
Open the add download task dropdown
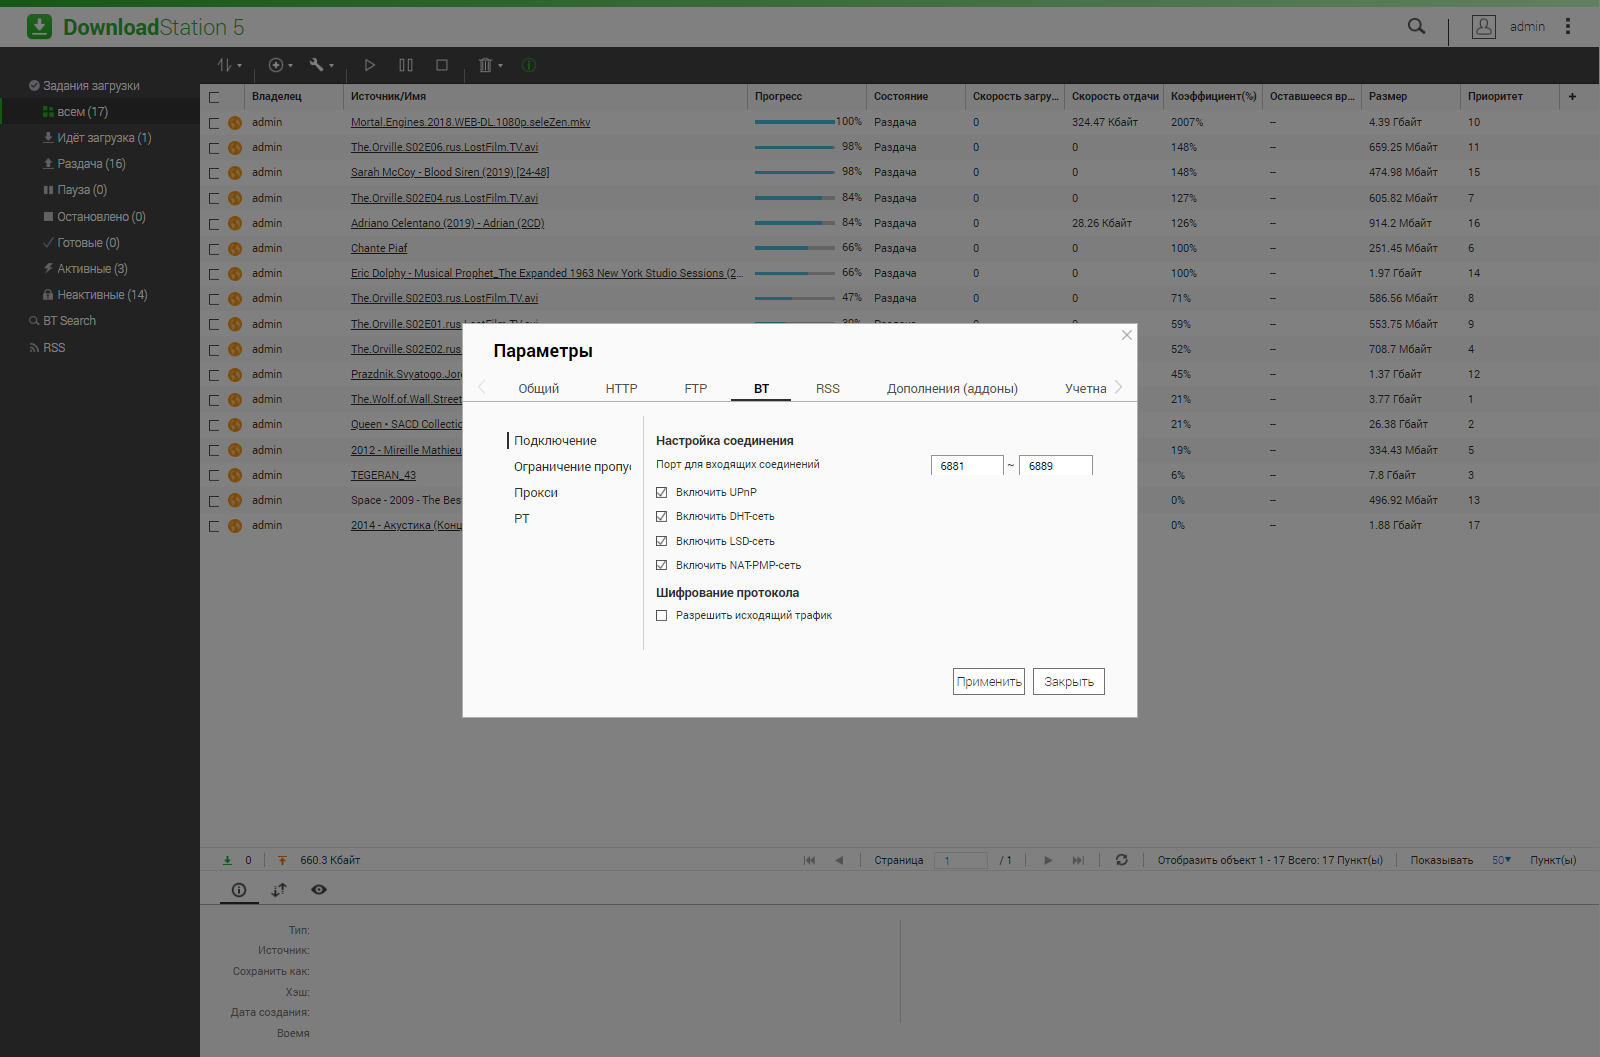coord(280,65)
